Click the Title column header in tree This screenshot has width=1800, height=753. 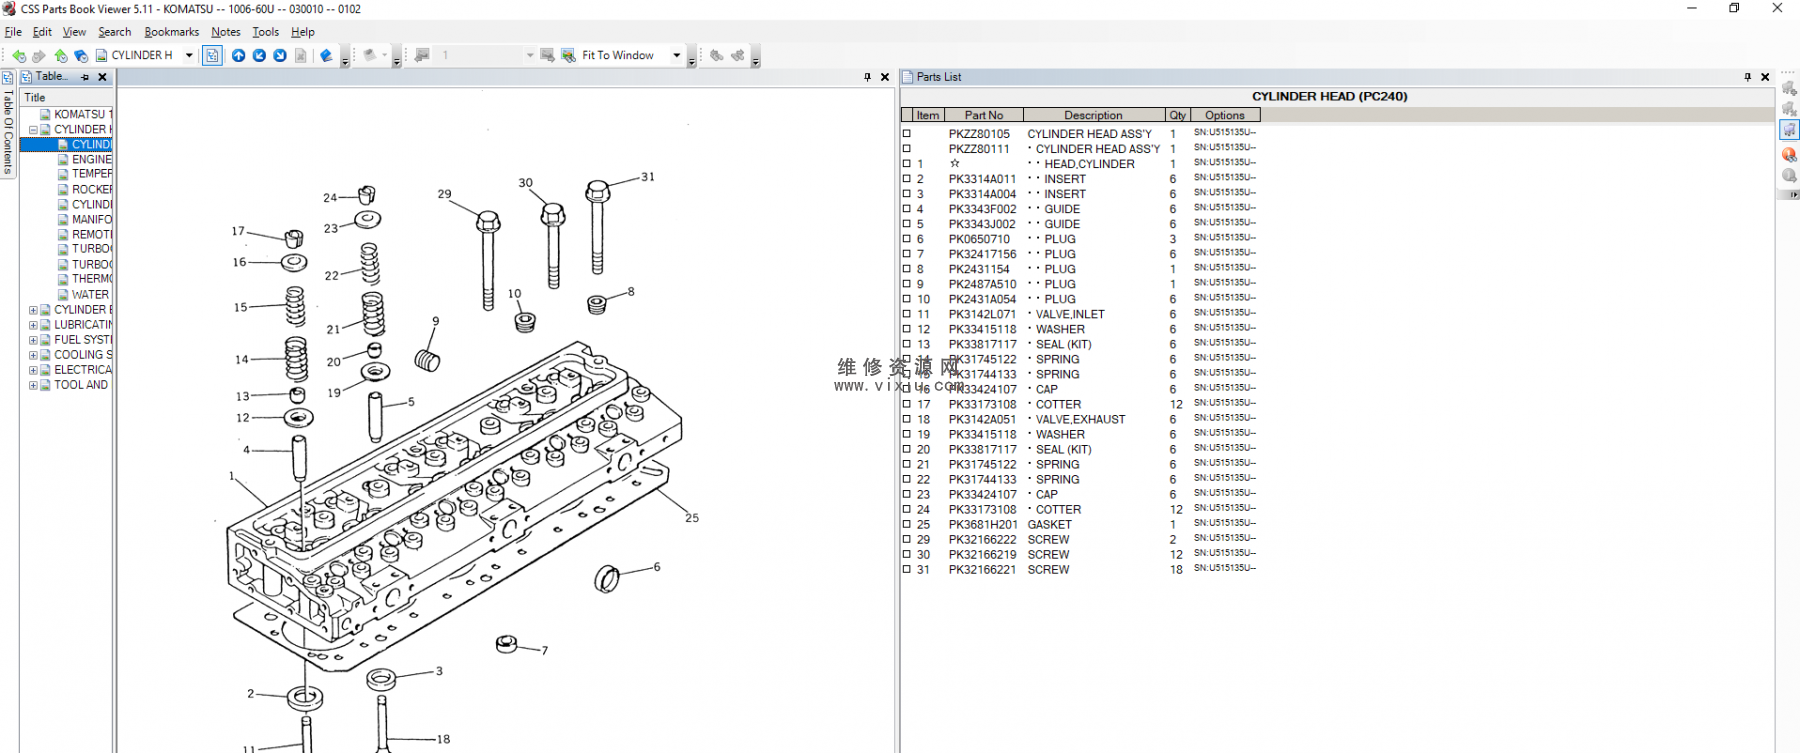tap(66, 98)
